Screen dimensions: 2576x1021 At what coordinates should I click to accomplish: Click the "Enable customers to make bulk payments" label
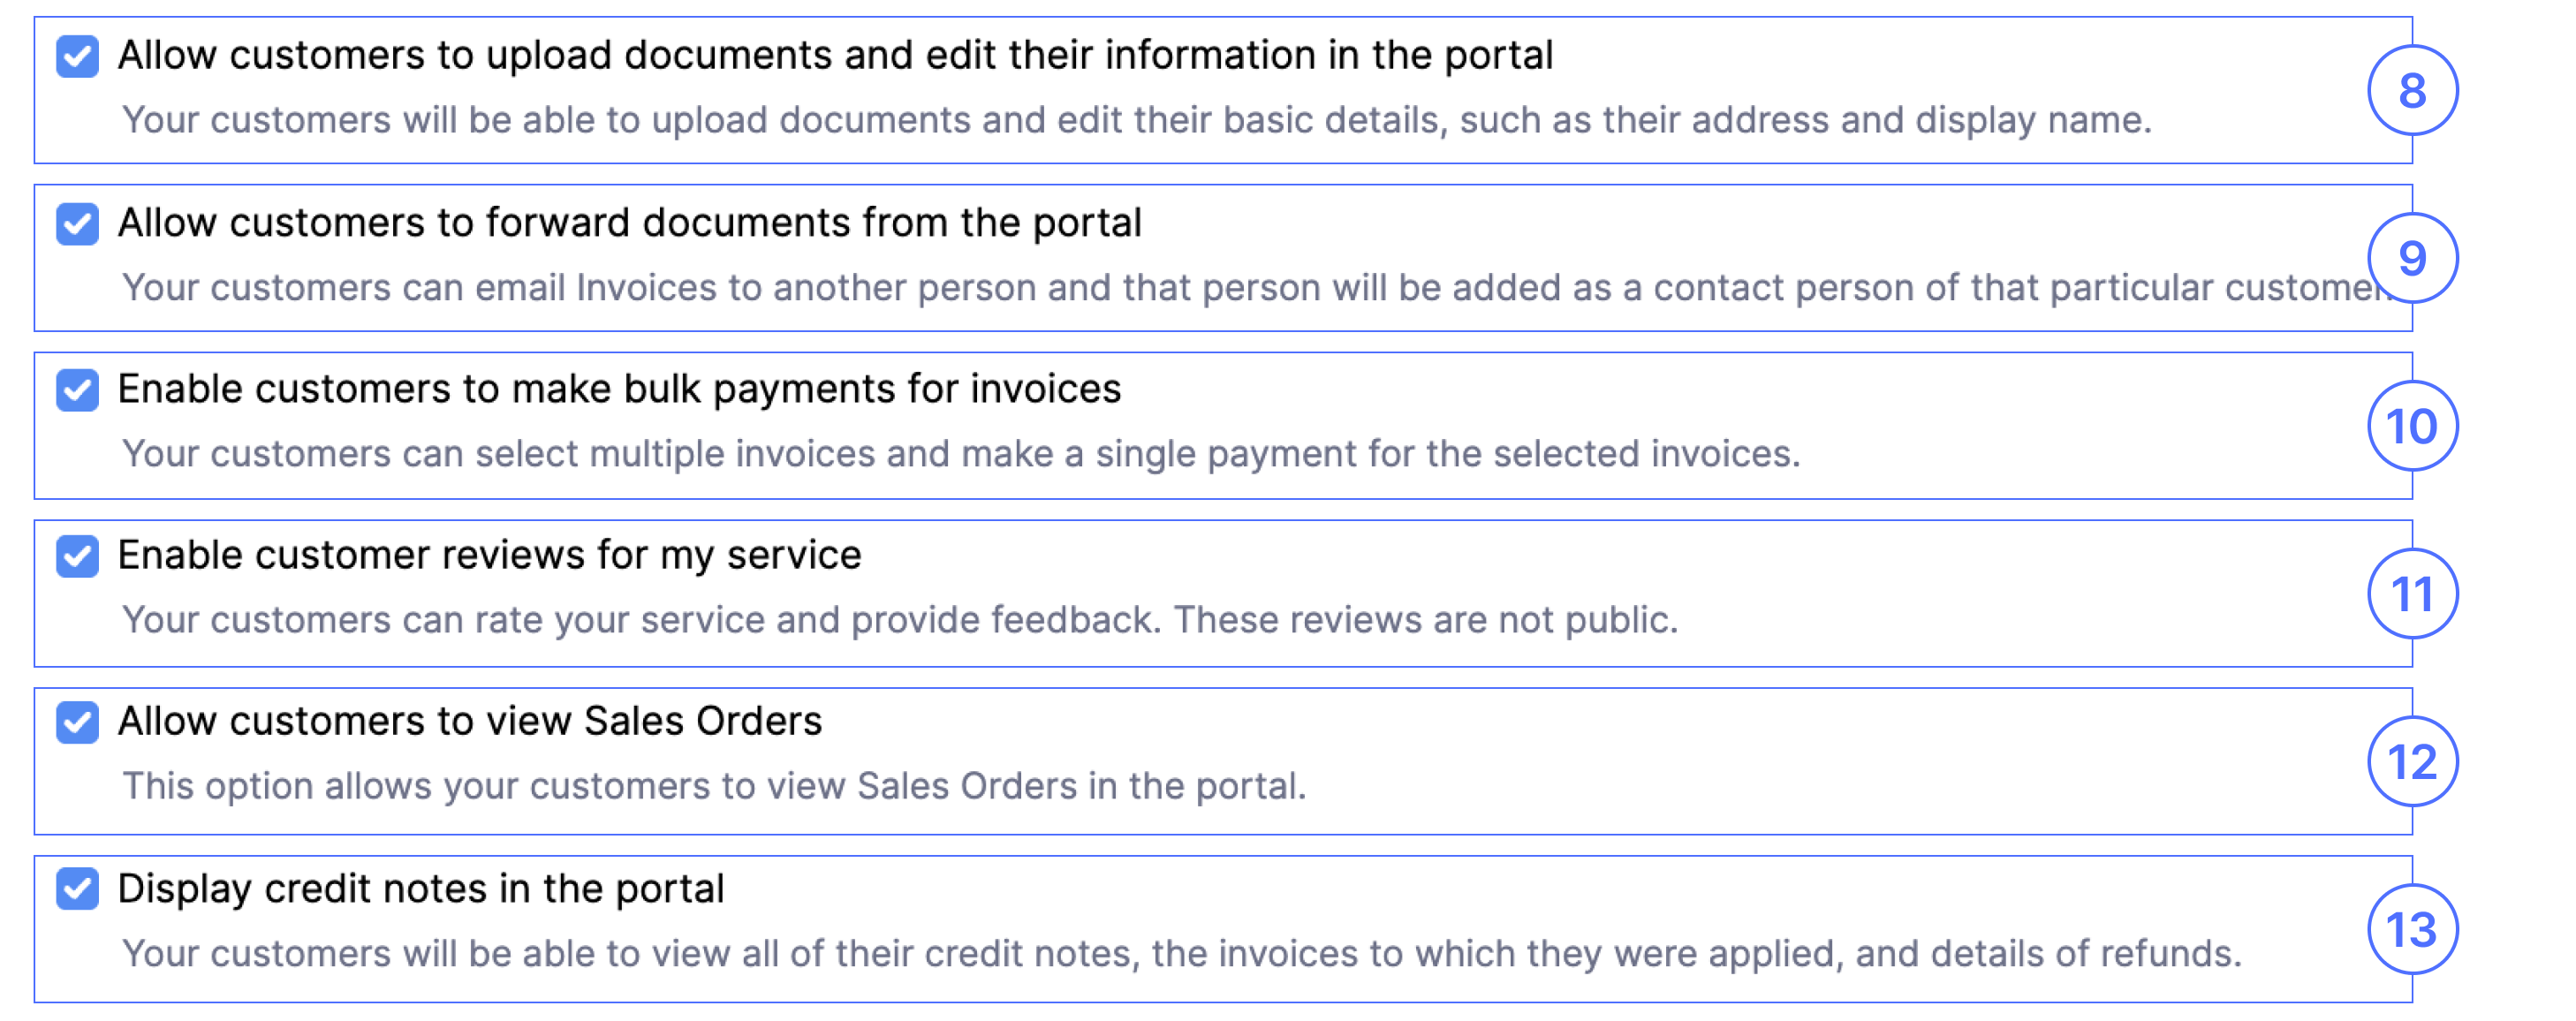619,389
